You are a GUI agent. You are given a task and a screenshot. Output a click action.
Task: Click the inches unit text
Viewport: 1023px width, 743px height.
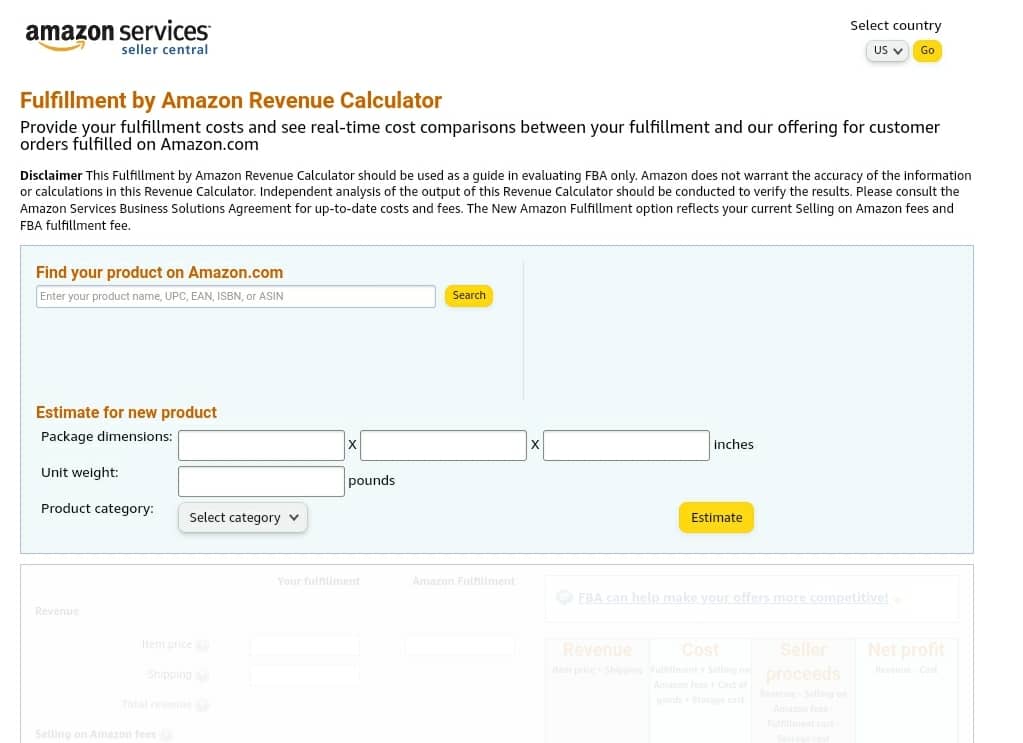coord(733,445)
